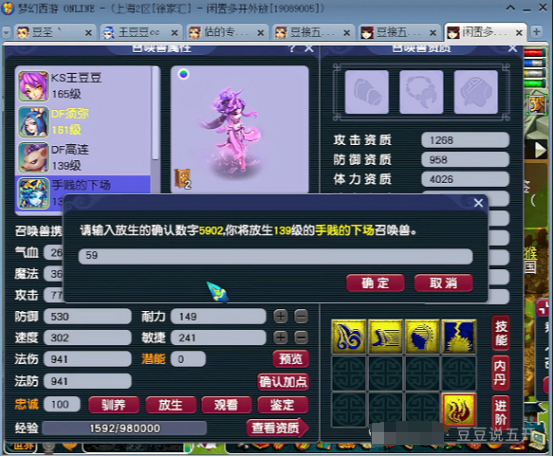This screenshot has height=457, width=554.
Task: Click the first pet equipment slot (armguard)
Action: 367,92
